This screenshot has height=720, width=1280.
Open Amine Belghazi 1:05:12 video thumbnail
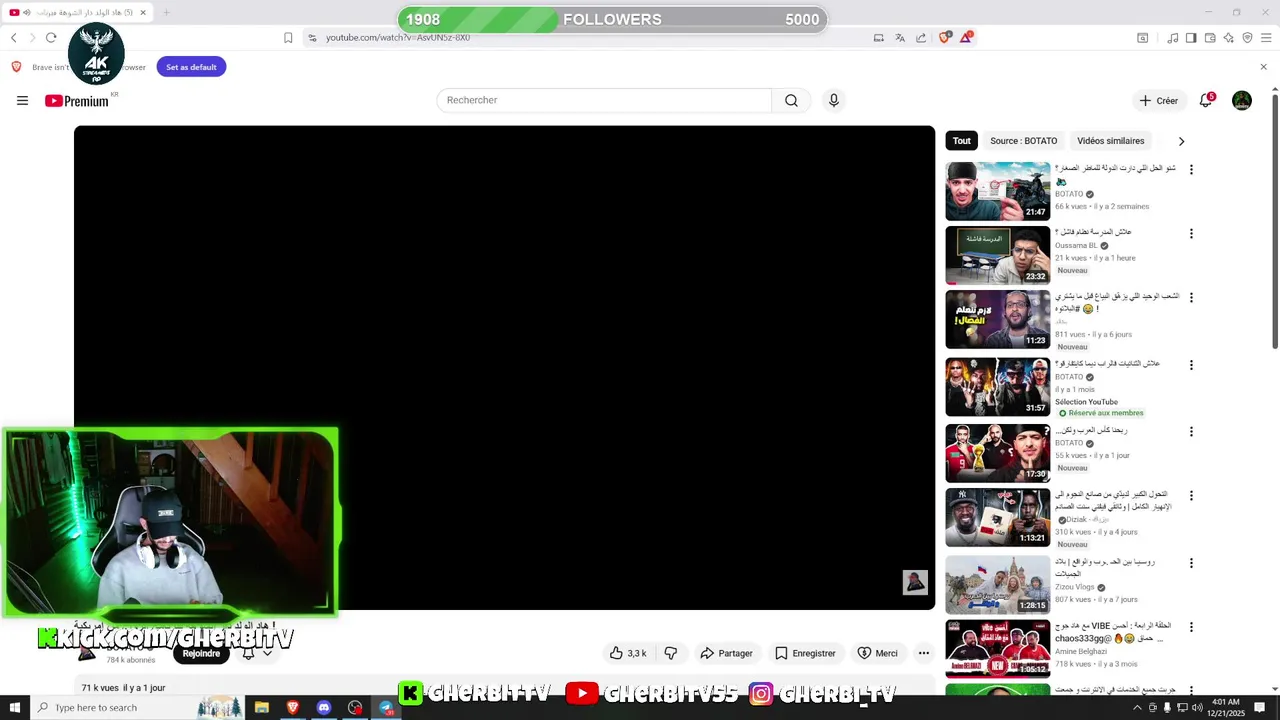tap(997, 648)
